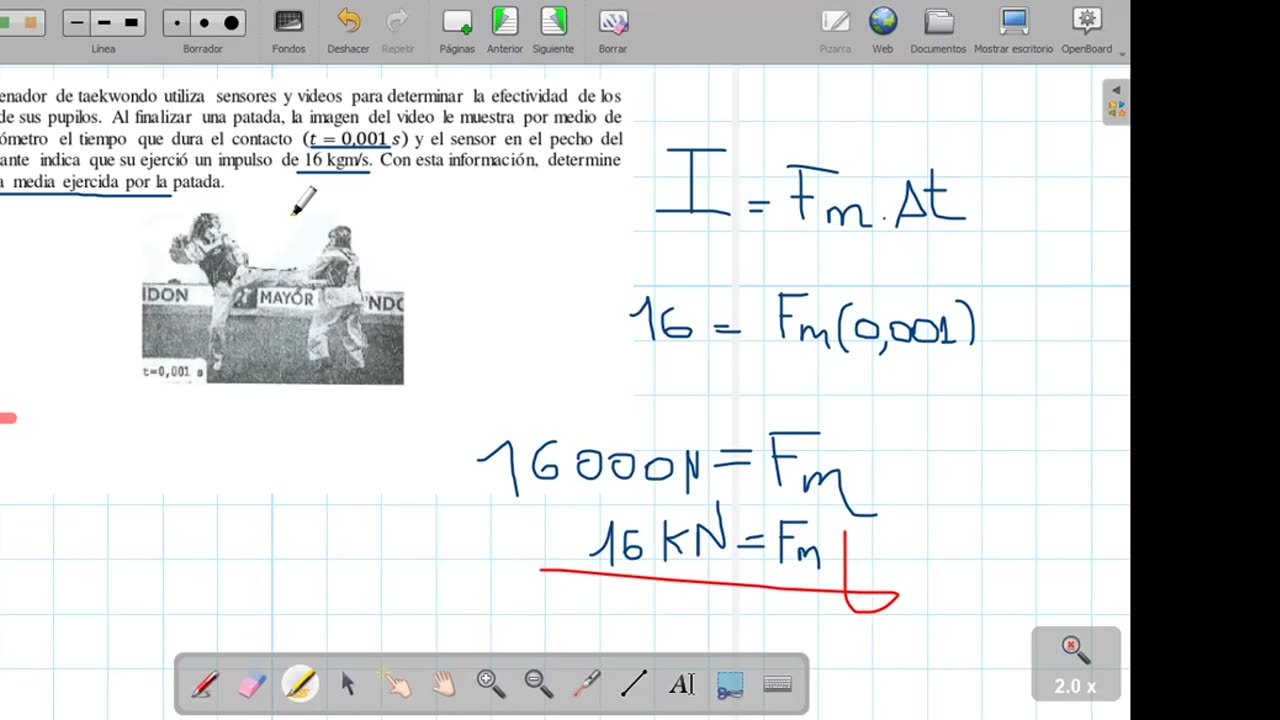Activate the laser pointer tool

(586, 684)
